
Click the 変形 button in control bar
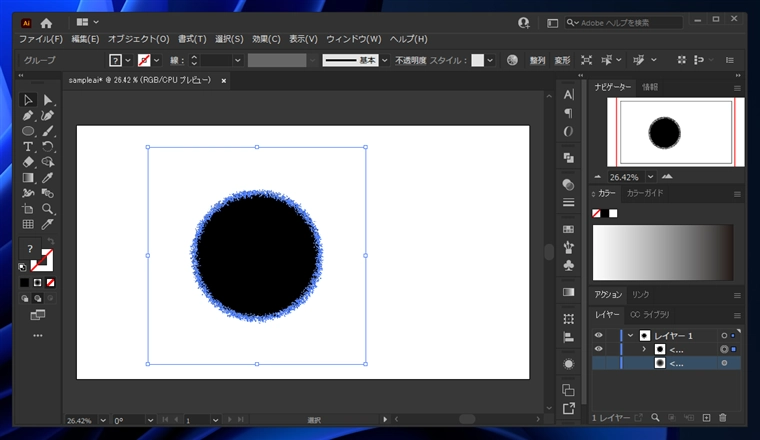point(562,60)
